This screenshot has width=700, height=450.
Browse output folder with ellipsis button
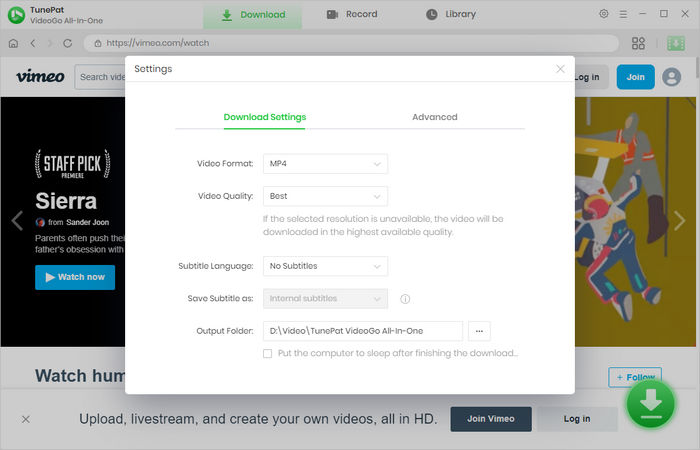coord(479,331)
